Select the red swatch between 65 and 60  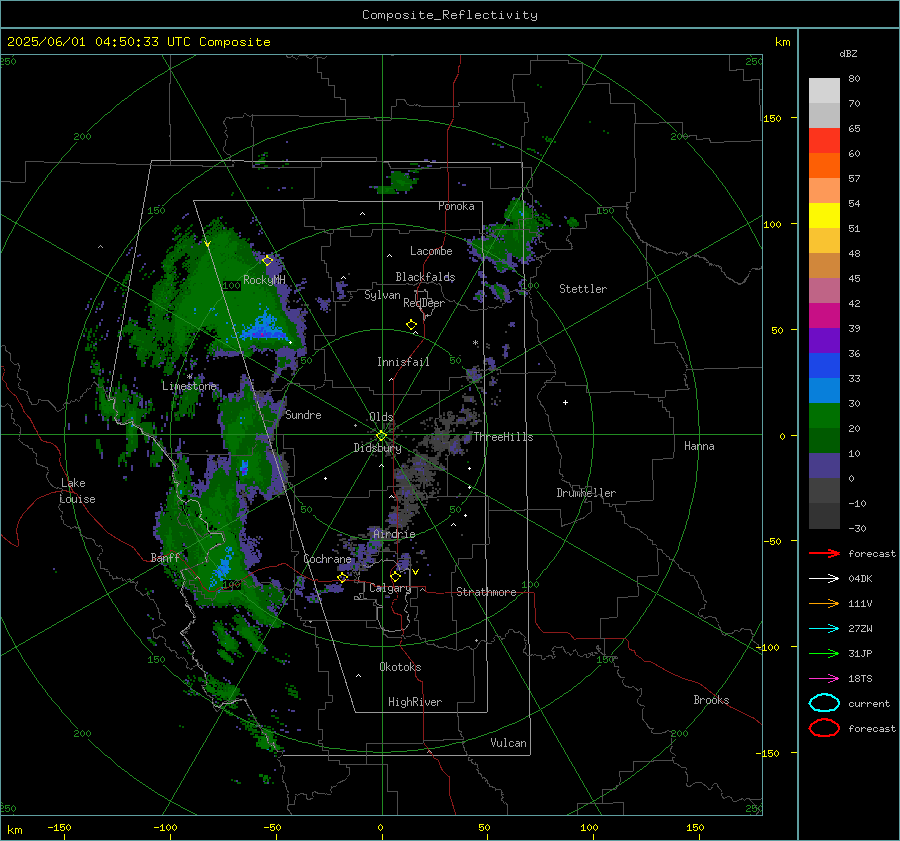824,141
